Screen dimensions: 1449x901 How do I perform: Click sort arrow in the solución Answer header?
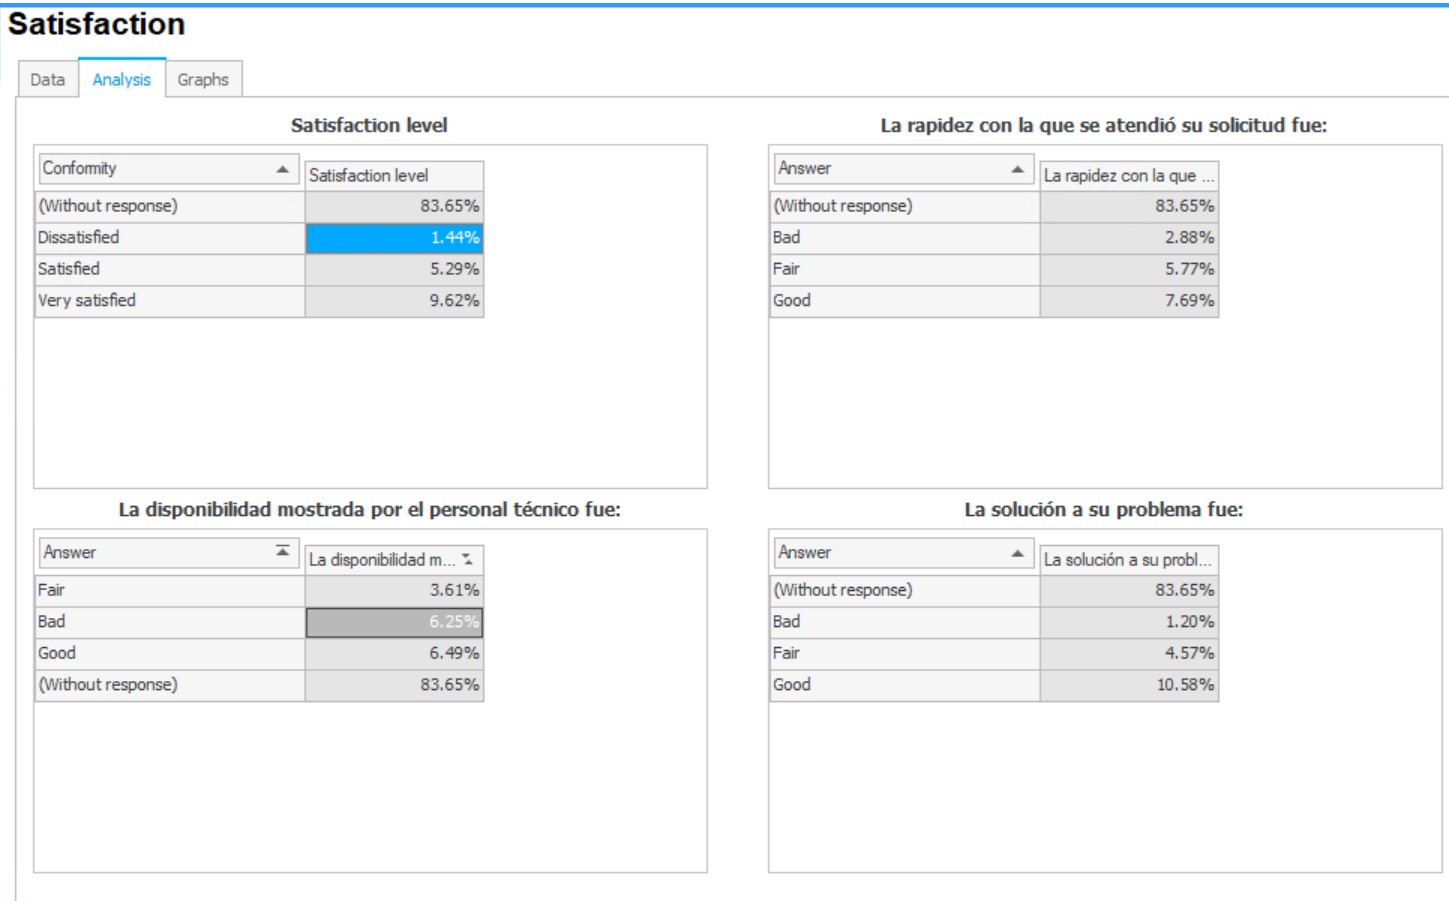tap(1017, 553)
